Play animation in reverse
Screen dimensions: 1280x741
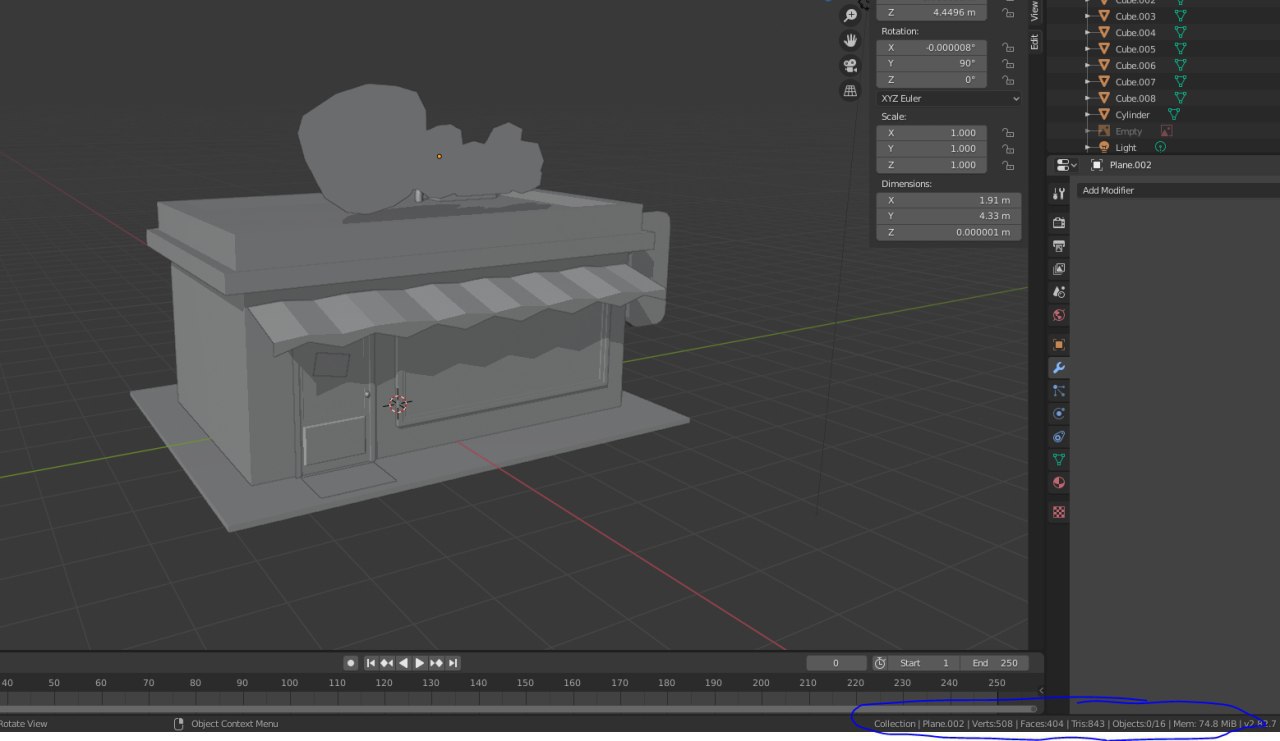click(403, 663)
